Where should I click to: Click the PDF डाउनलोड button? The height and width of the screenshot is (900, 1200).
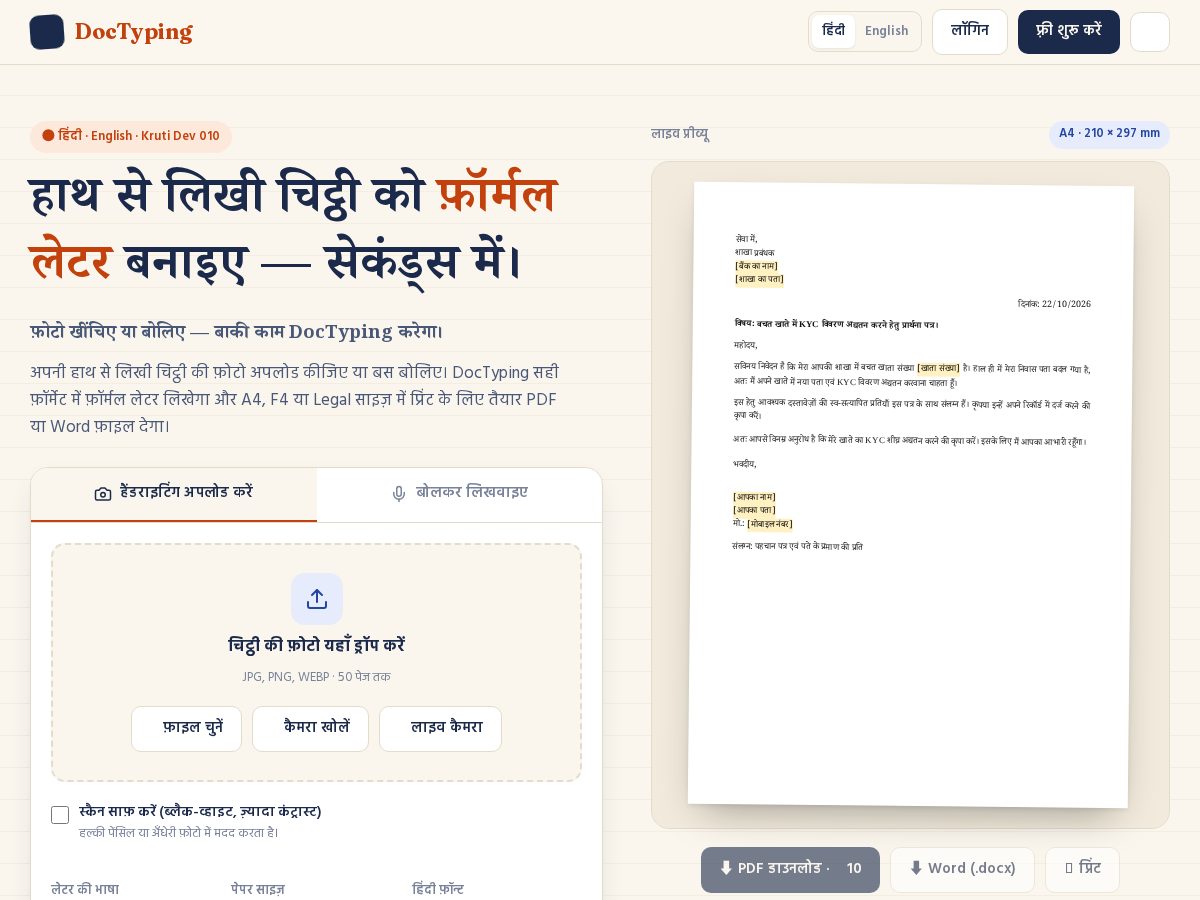click(790, 870)
